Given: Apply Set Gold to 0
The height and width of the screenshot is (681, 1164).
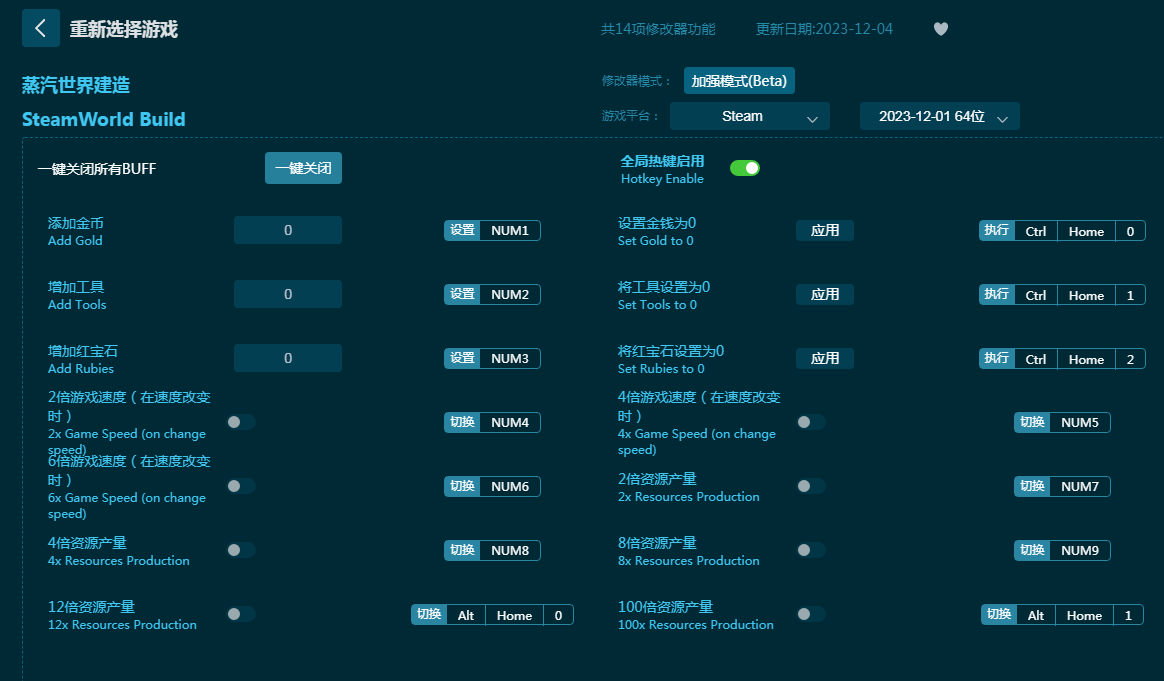Looking at the screenshot, I should pos(825,230).
